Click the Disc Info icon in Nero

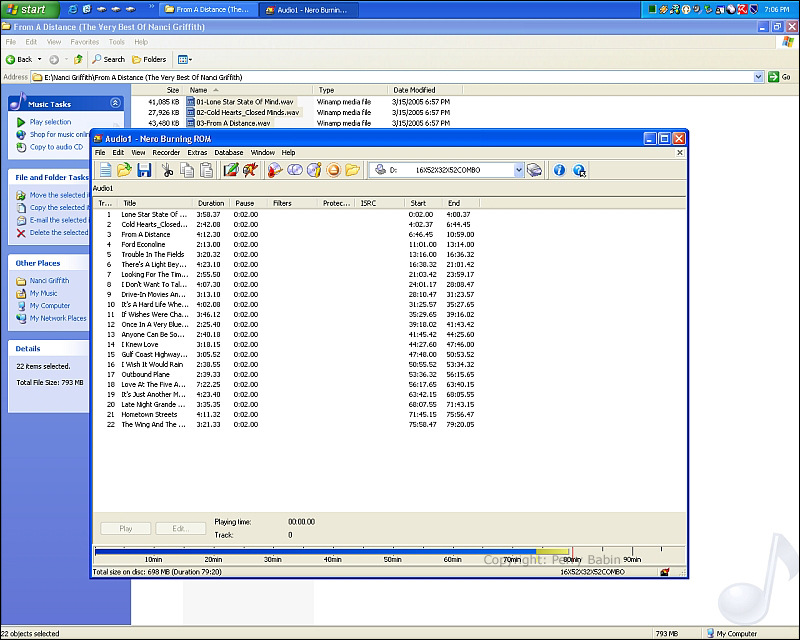[314, 170]
